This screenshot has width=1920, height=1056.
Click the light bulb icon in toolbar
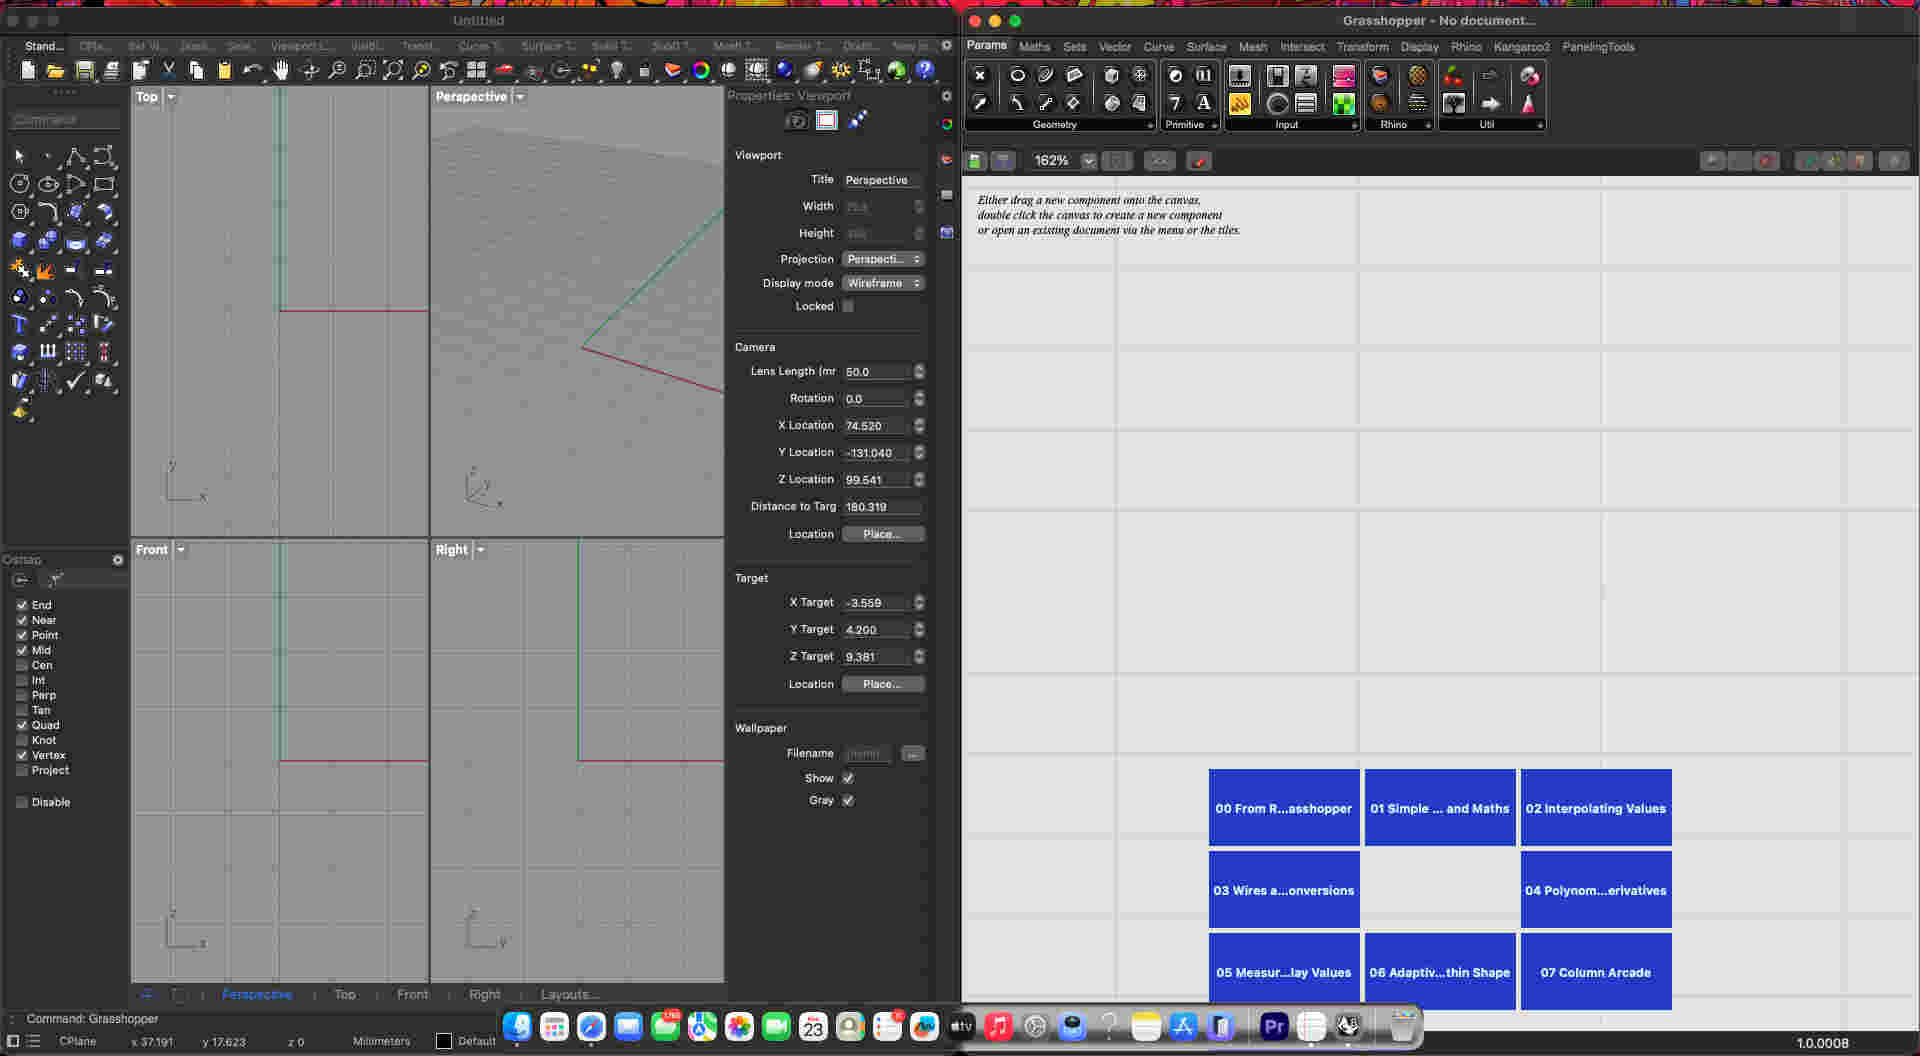point(617,70)
